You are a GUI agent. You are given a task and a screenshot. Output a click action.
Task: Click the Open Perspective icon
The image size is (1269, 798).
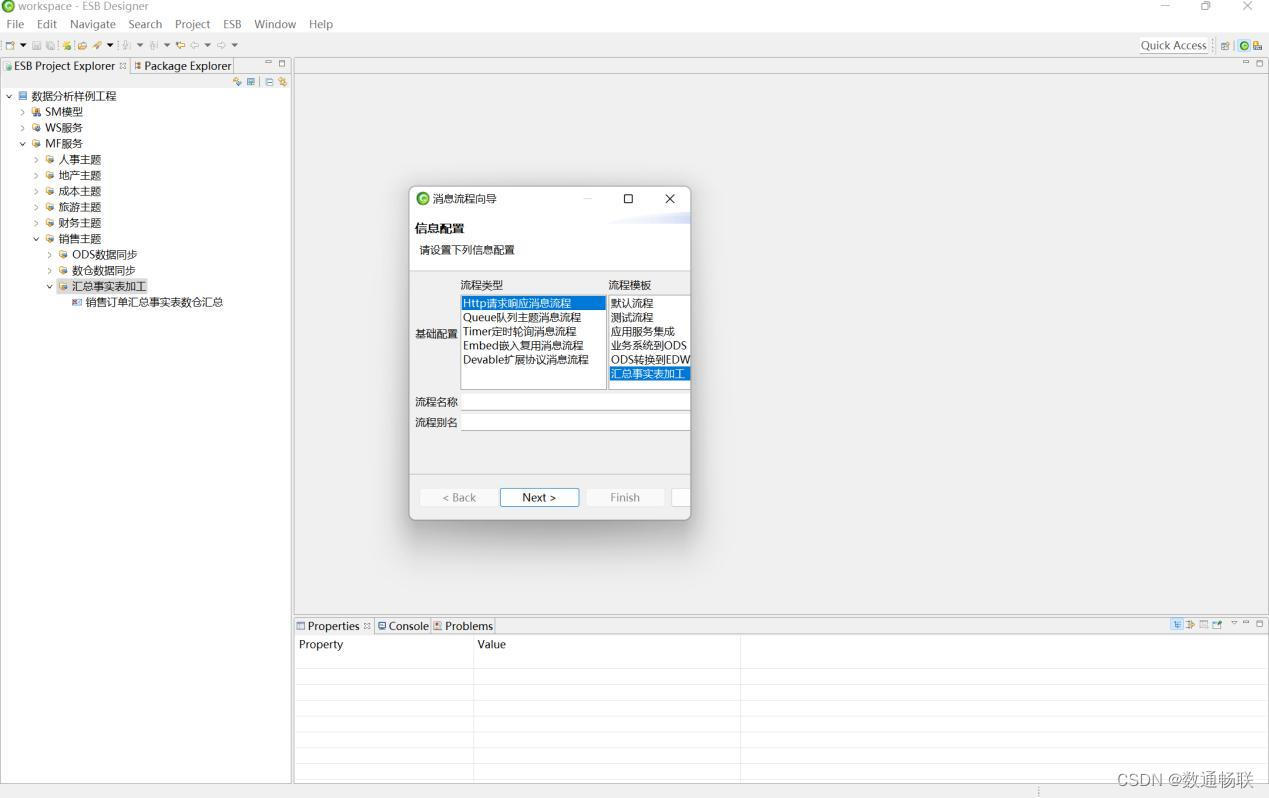click(1225, 46)
